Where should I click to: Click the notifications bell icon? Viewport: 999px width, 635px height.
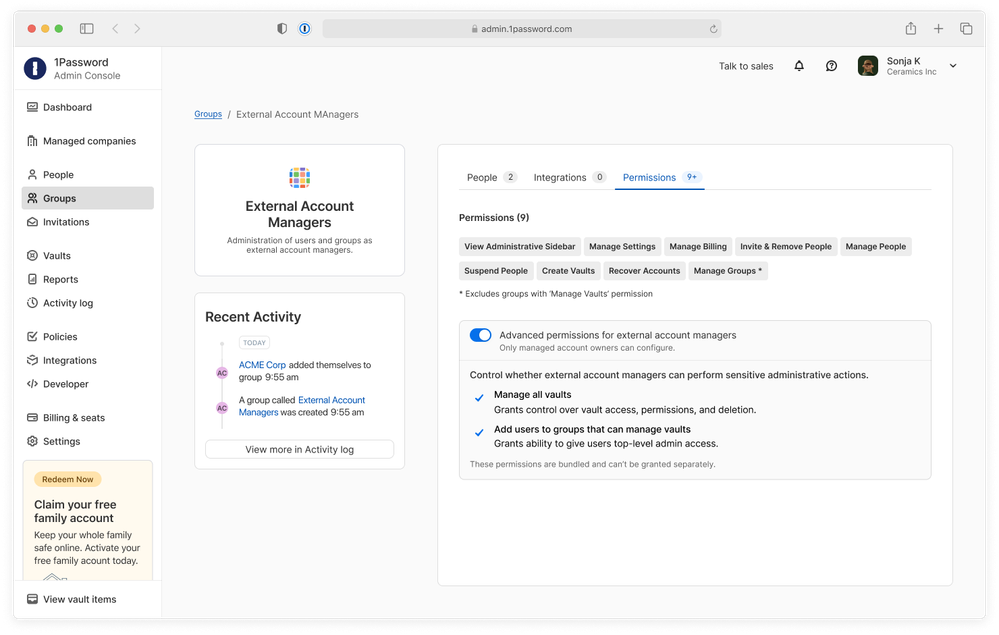(x=799, y=66)
